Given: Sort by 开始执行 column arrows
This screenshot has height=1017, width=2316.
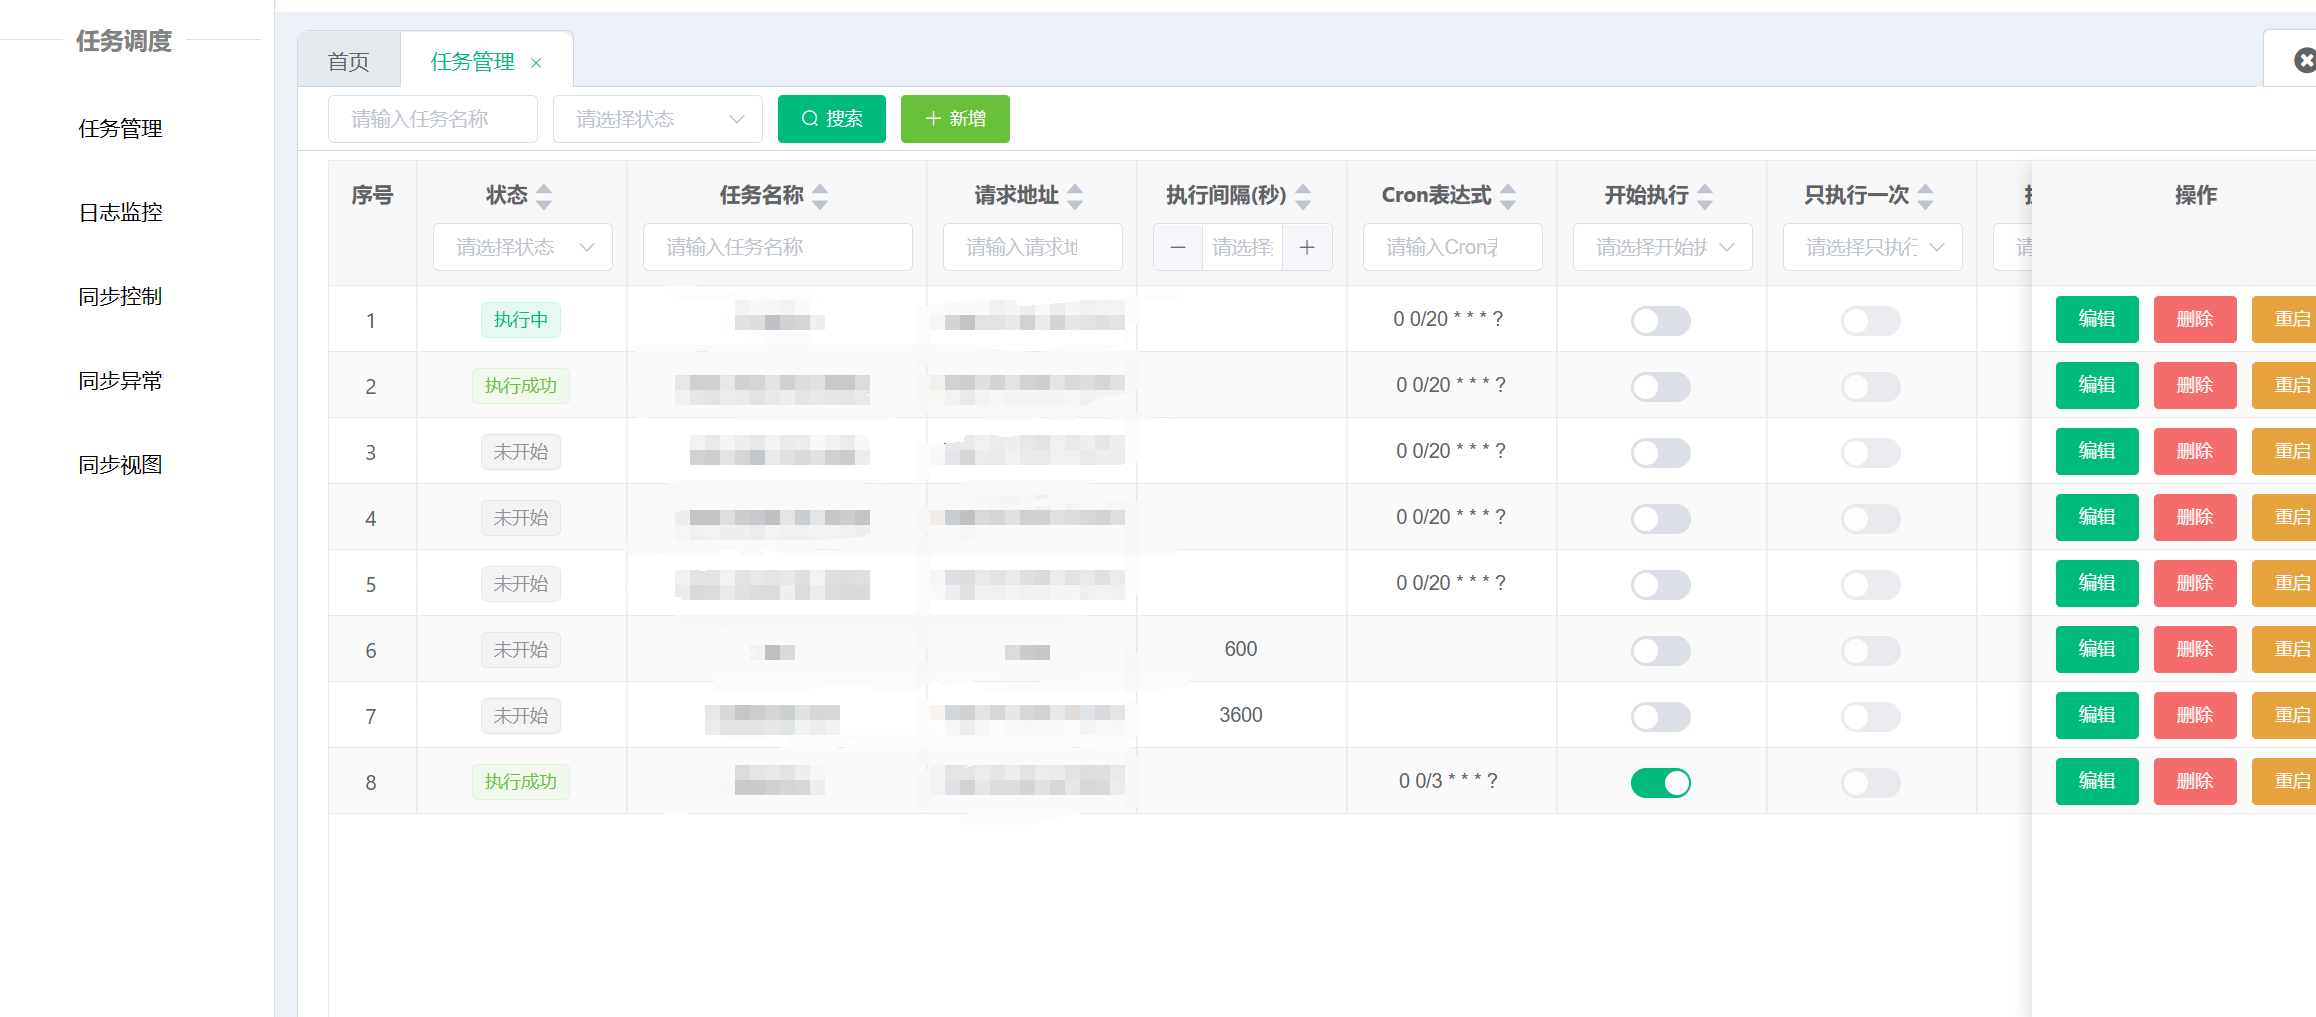Looking at the screenshot, I should (x=1705, y=196).
